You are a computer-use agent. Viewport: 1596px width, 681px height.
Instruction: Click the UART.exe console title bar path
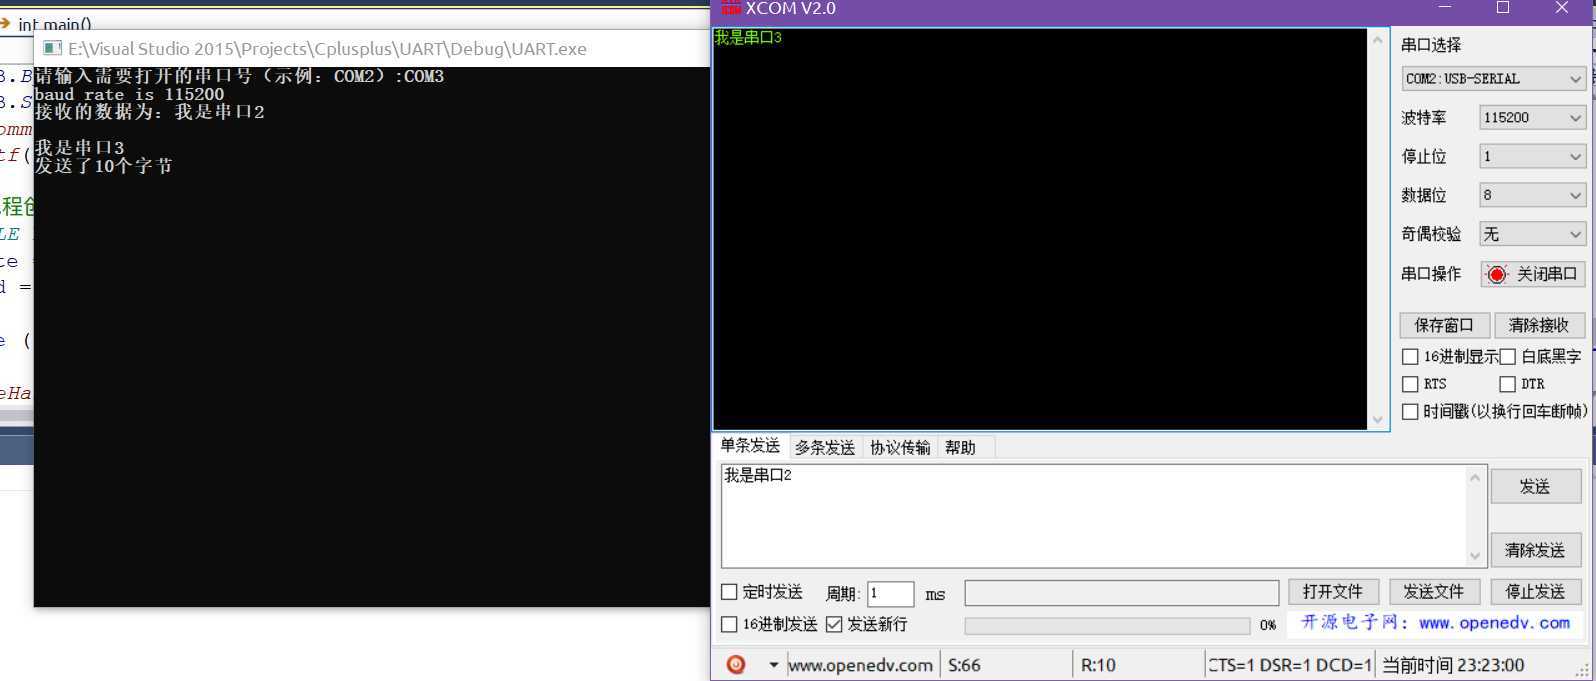[327, 48]
